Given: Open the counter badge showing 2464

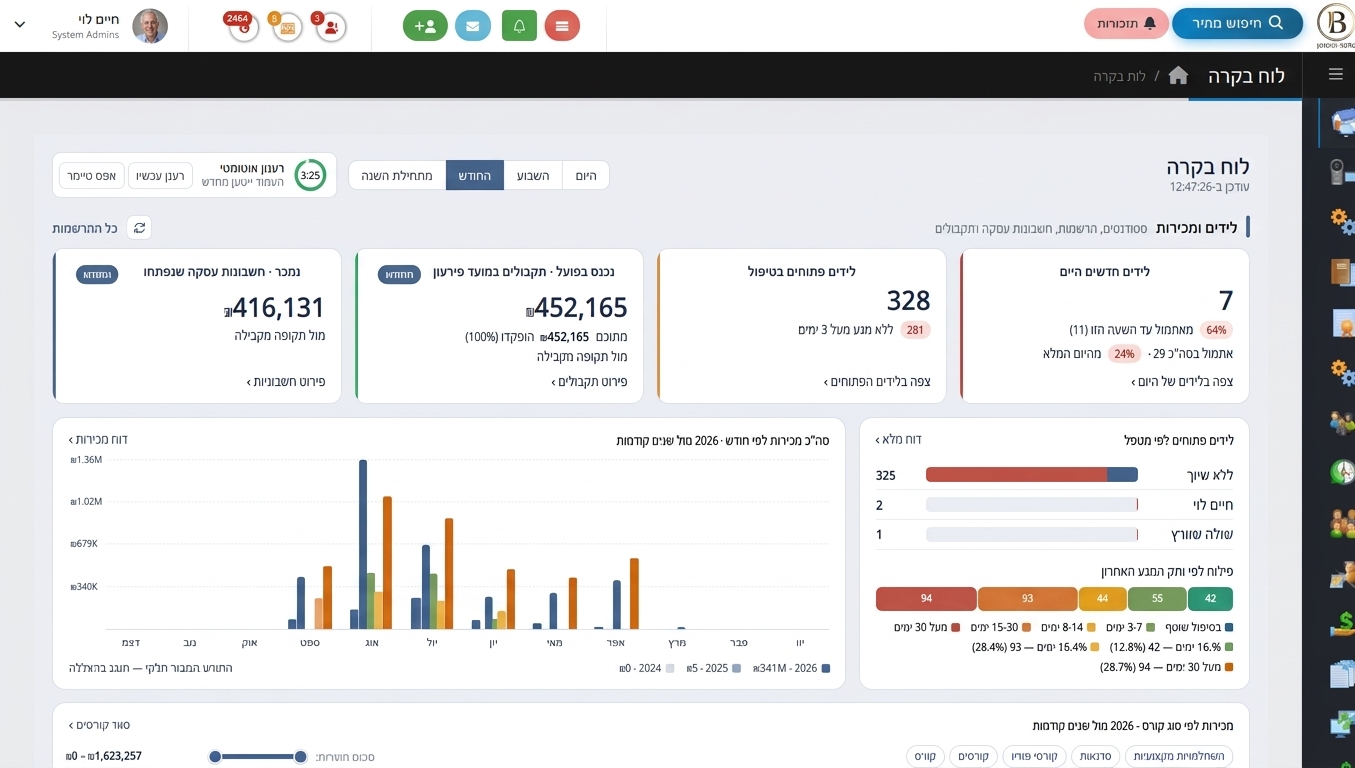Looking at the screenshot, I should (242, 26).
